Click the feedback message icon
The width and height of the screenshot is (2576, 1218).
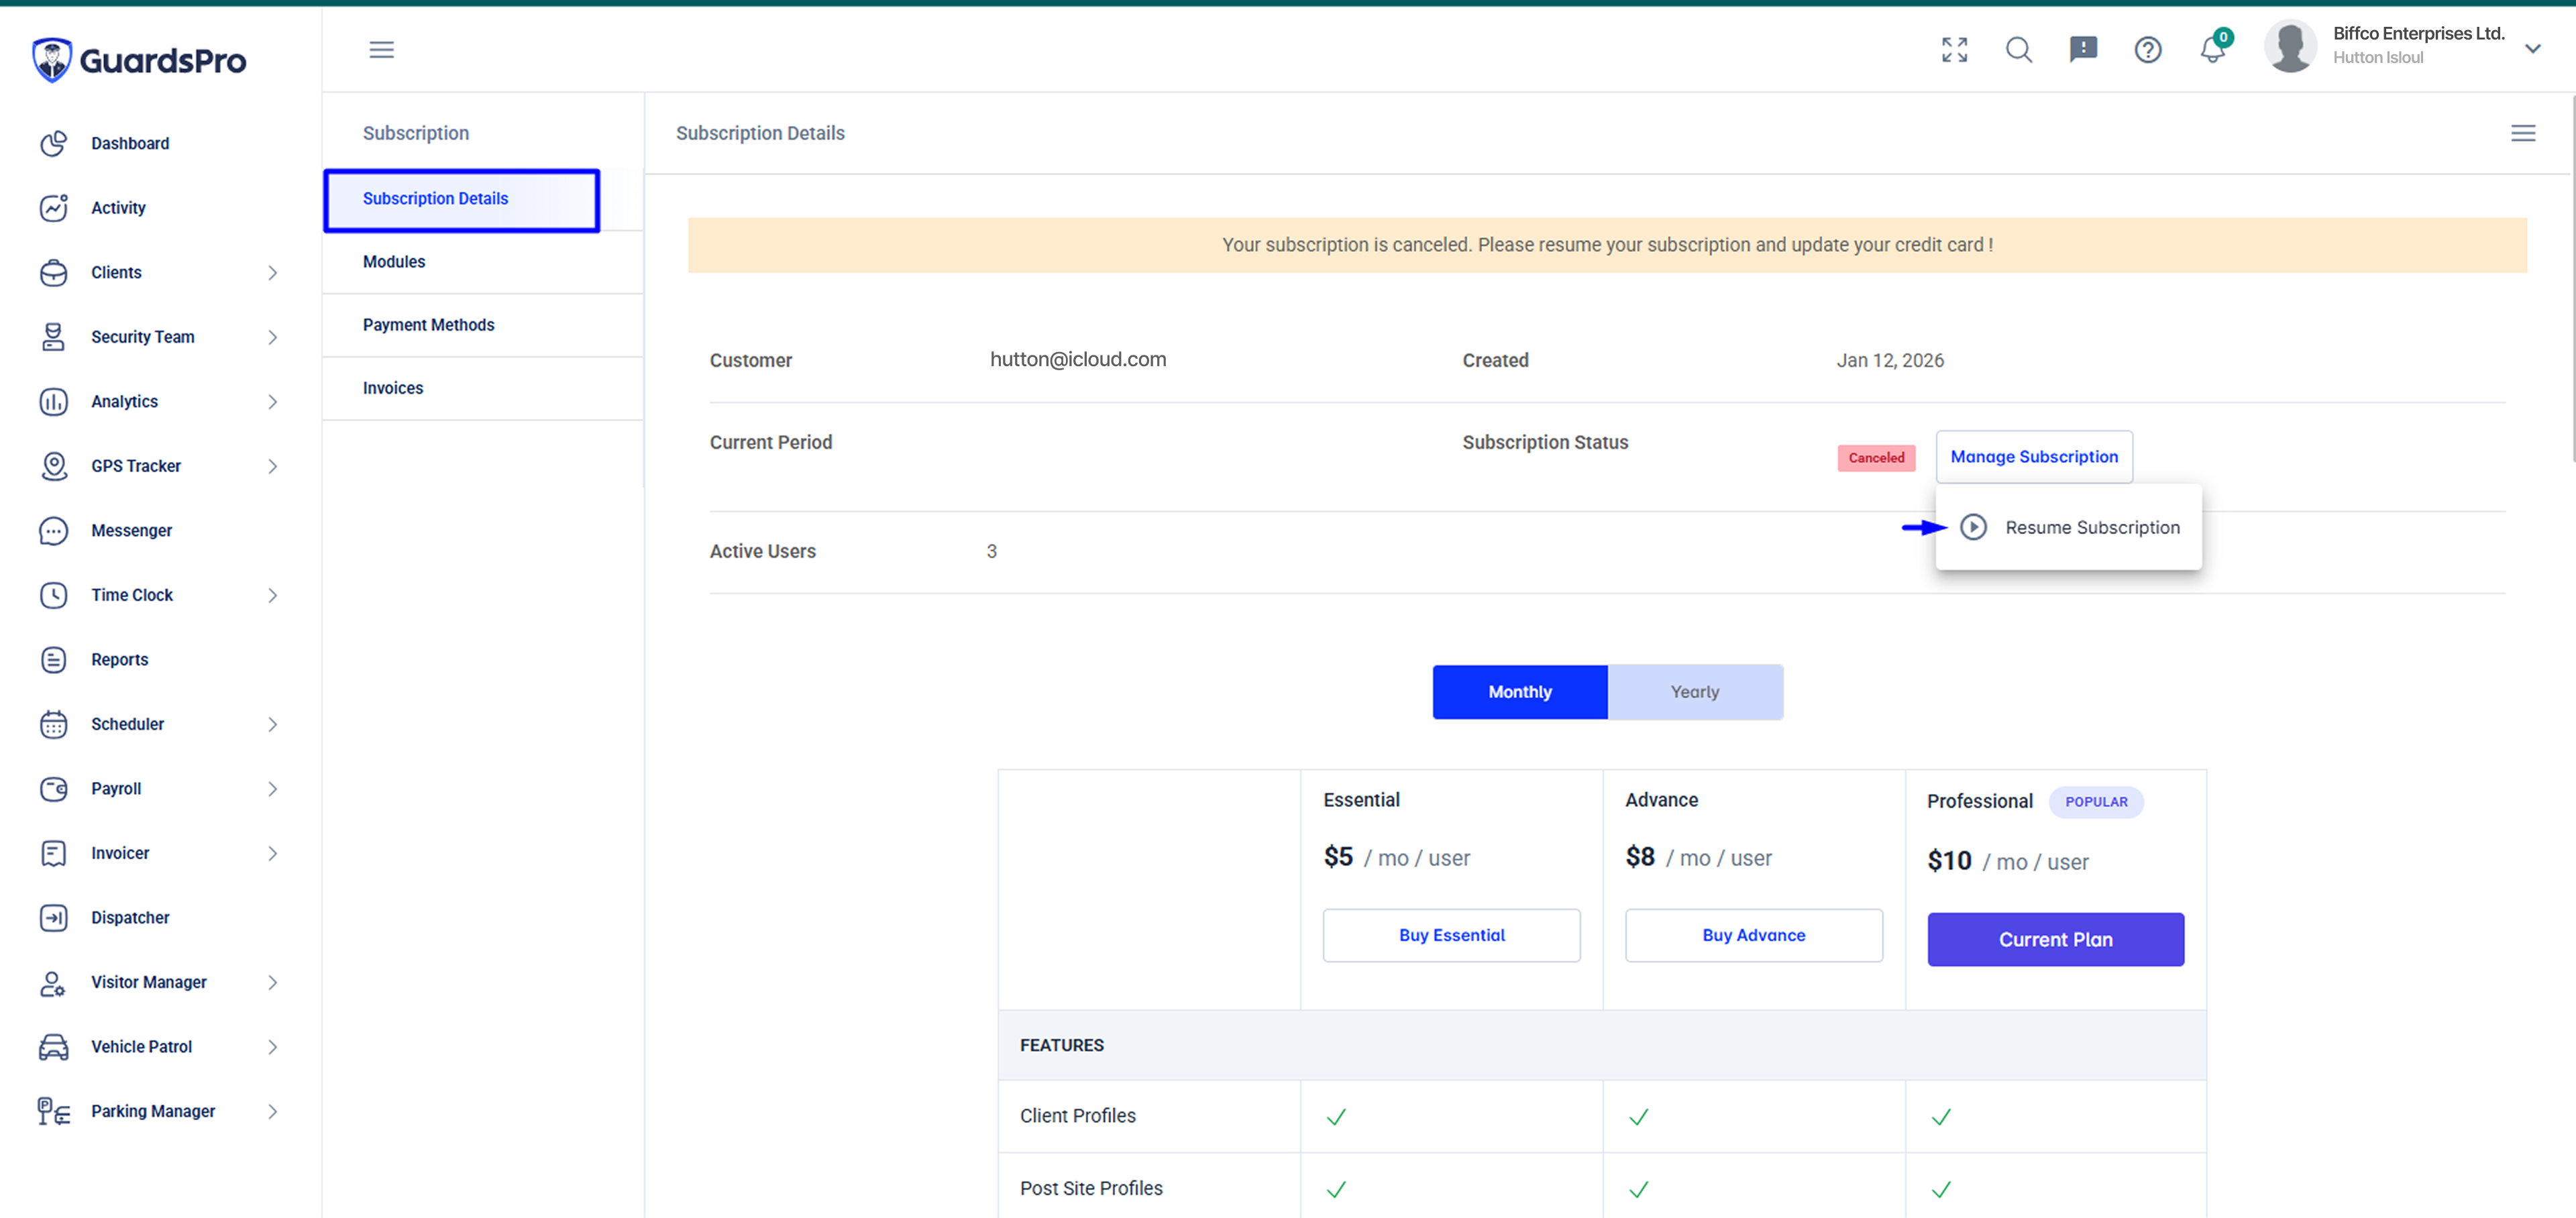2083,50
